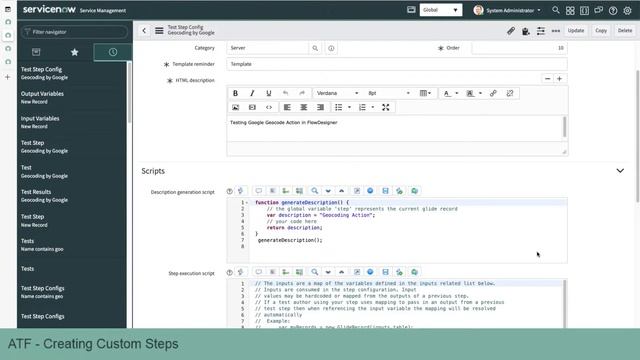Click the Order field
Image resolution: width=640 pixels, height=360 pixels.
[x=519, y=48]
